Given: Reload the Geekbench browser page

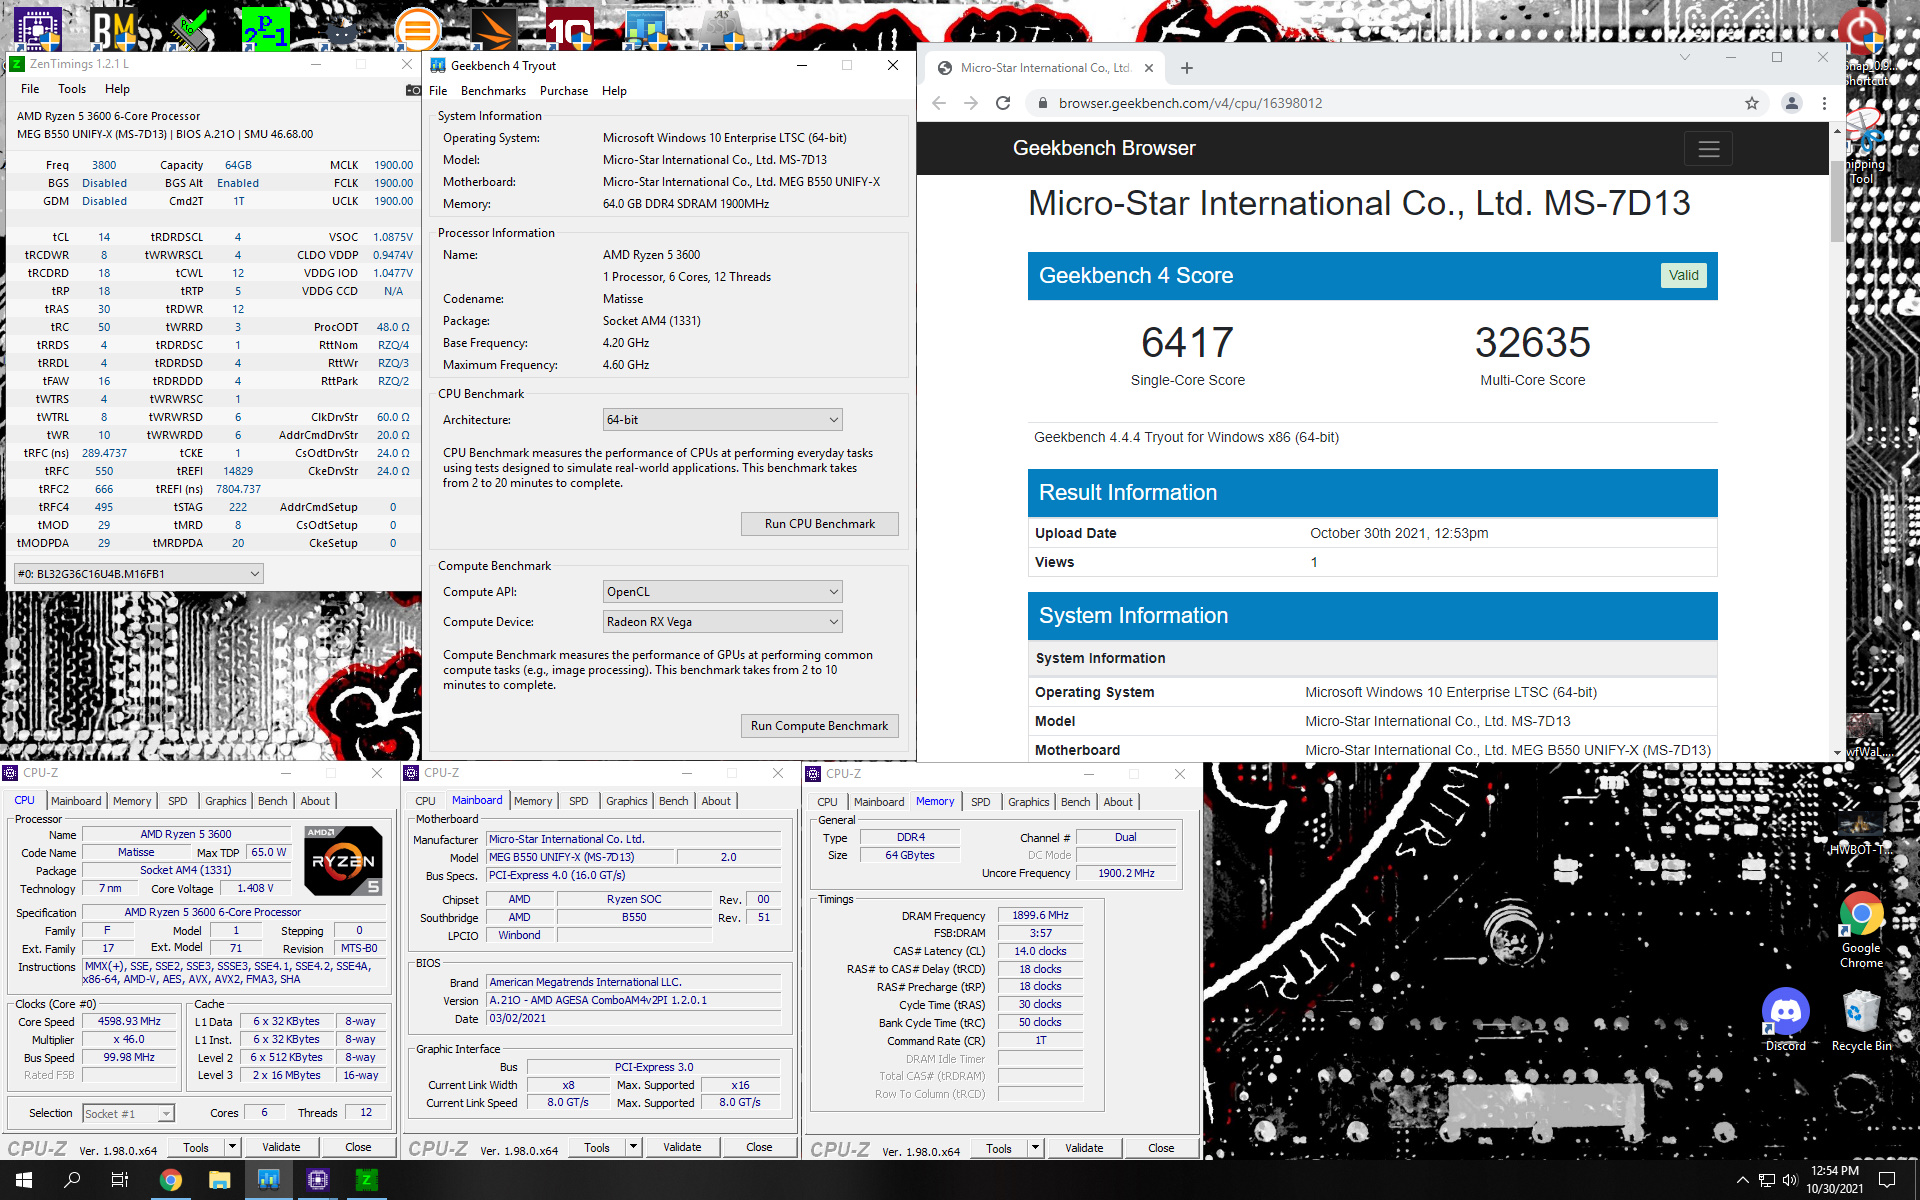Looking at the screenshot, I should [1003, 103].
